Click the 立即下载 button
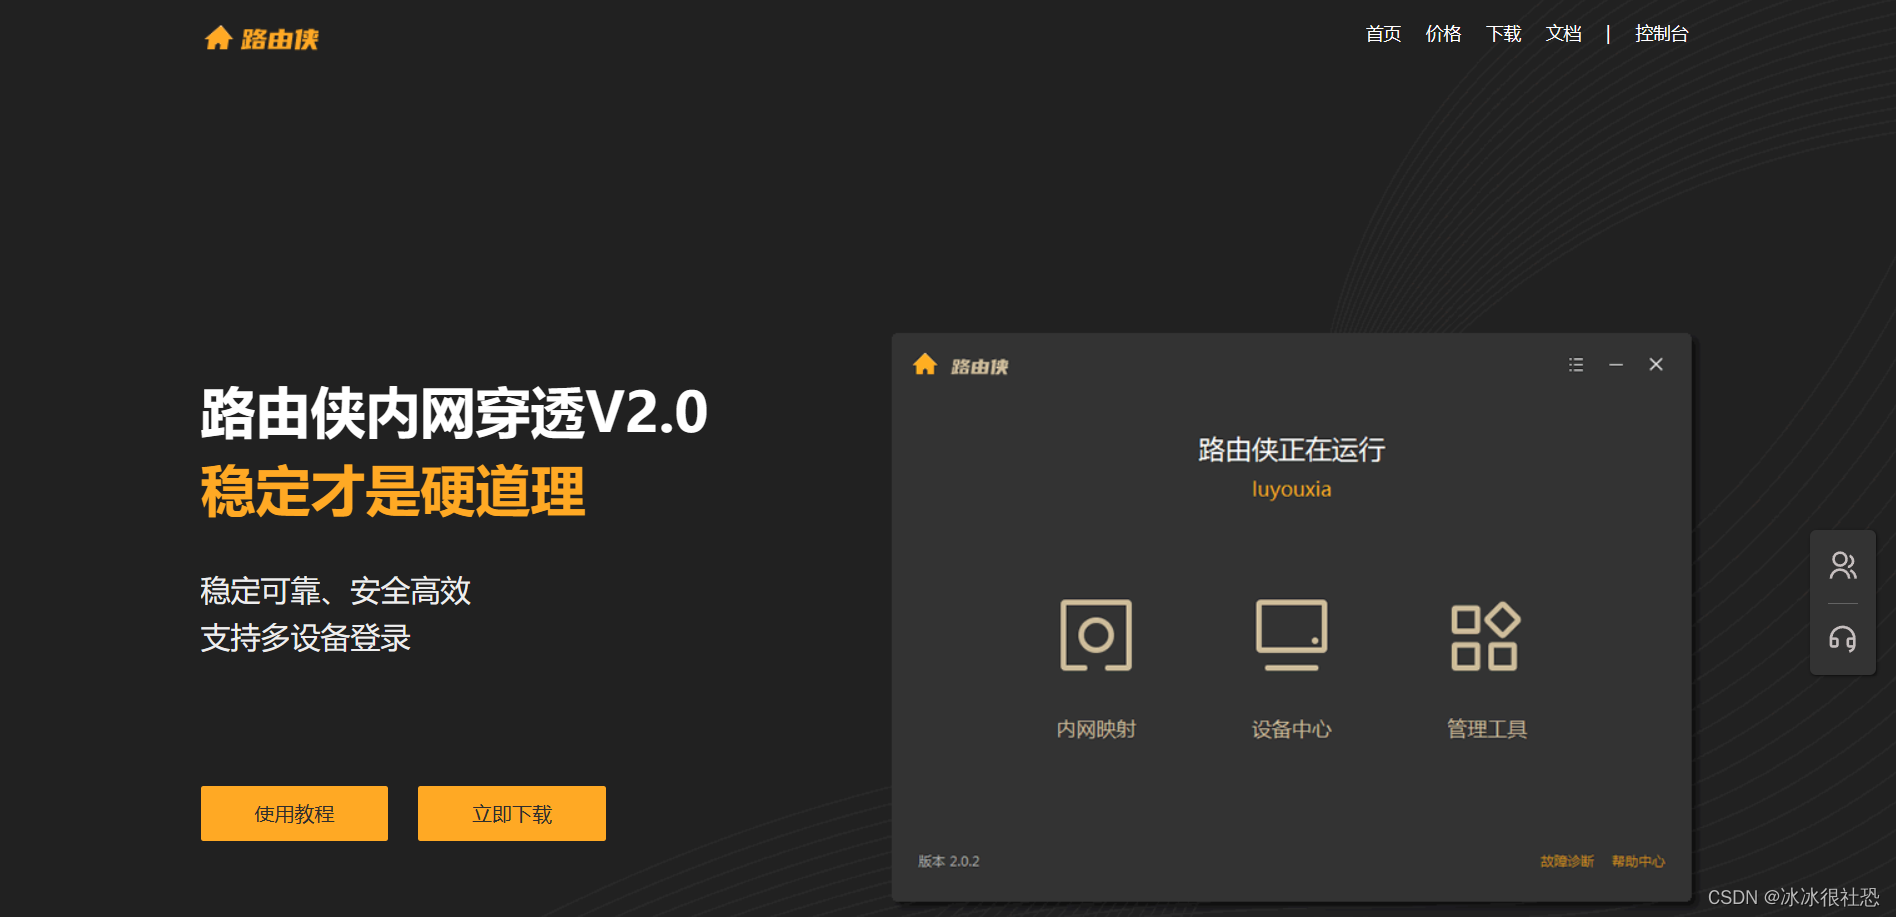Image resolution: width=1896 pixels, height=917 pixels. (x=512, y=813)
